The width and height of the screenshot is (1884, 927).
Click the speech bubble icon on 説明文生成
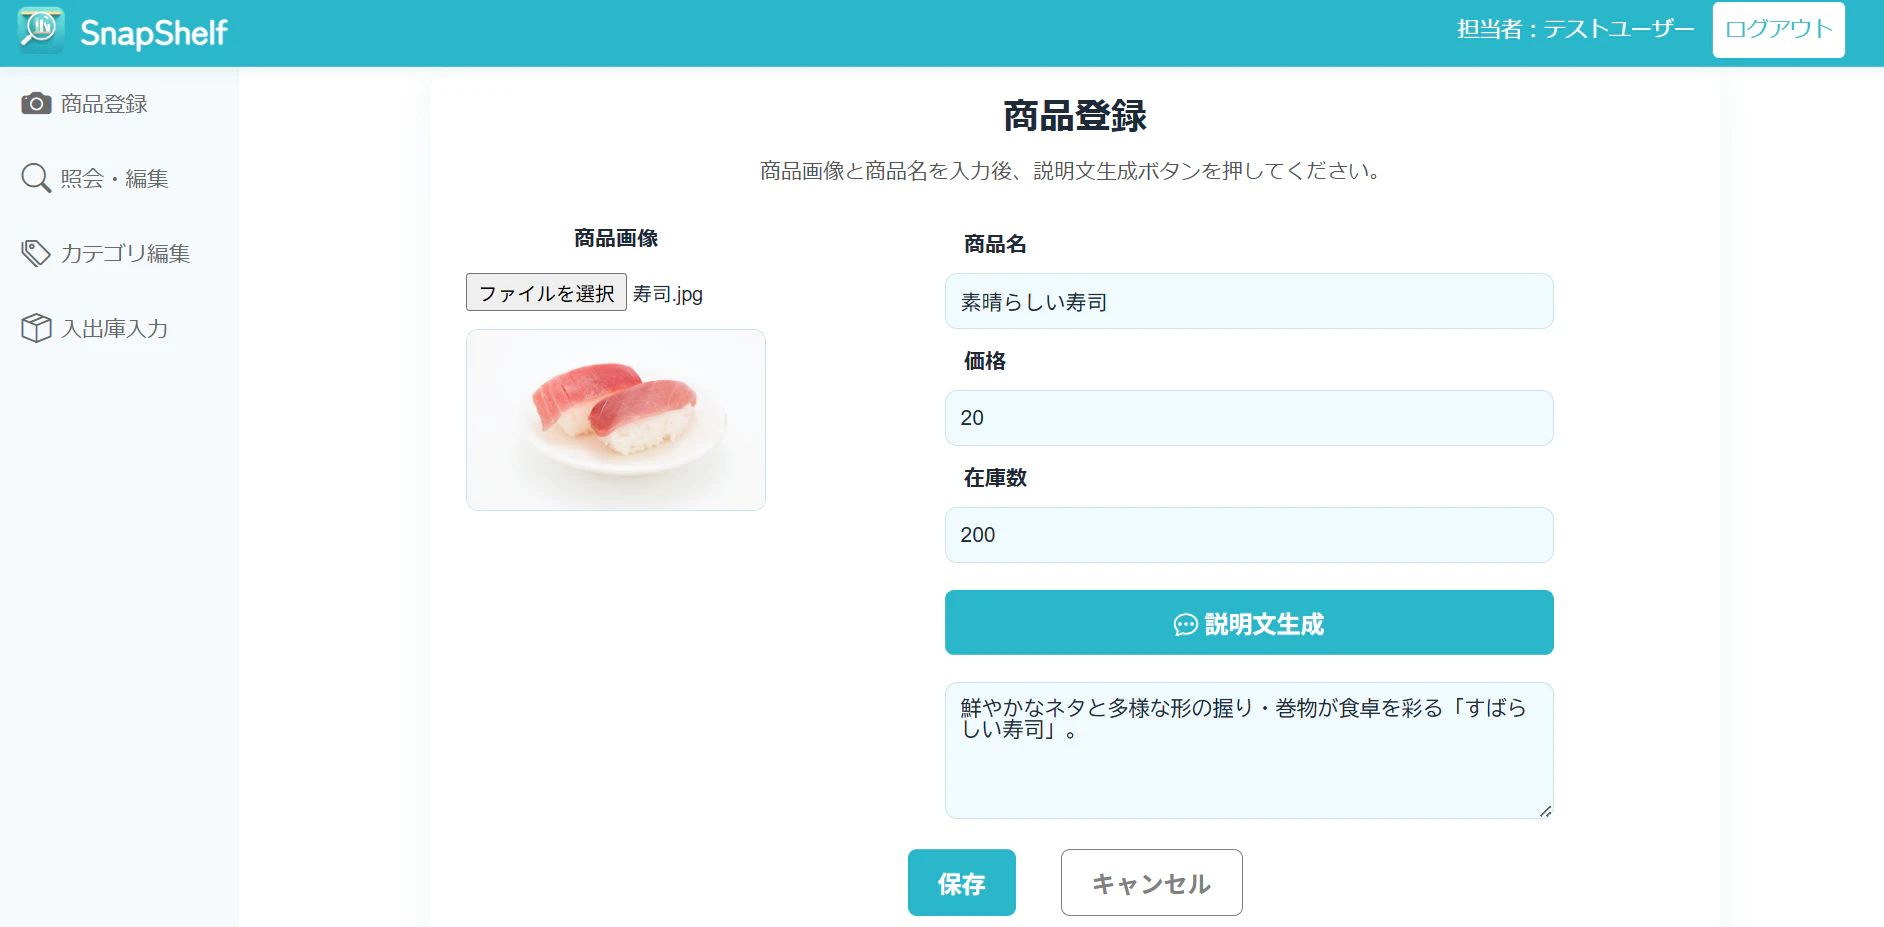1185,625
